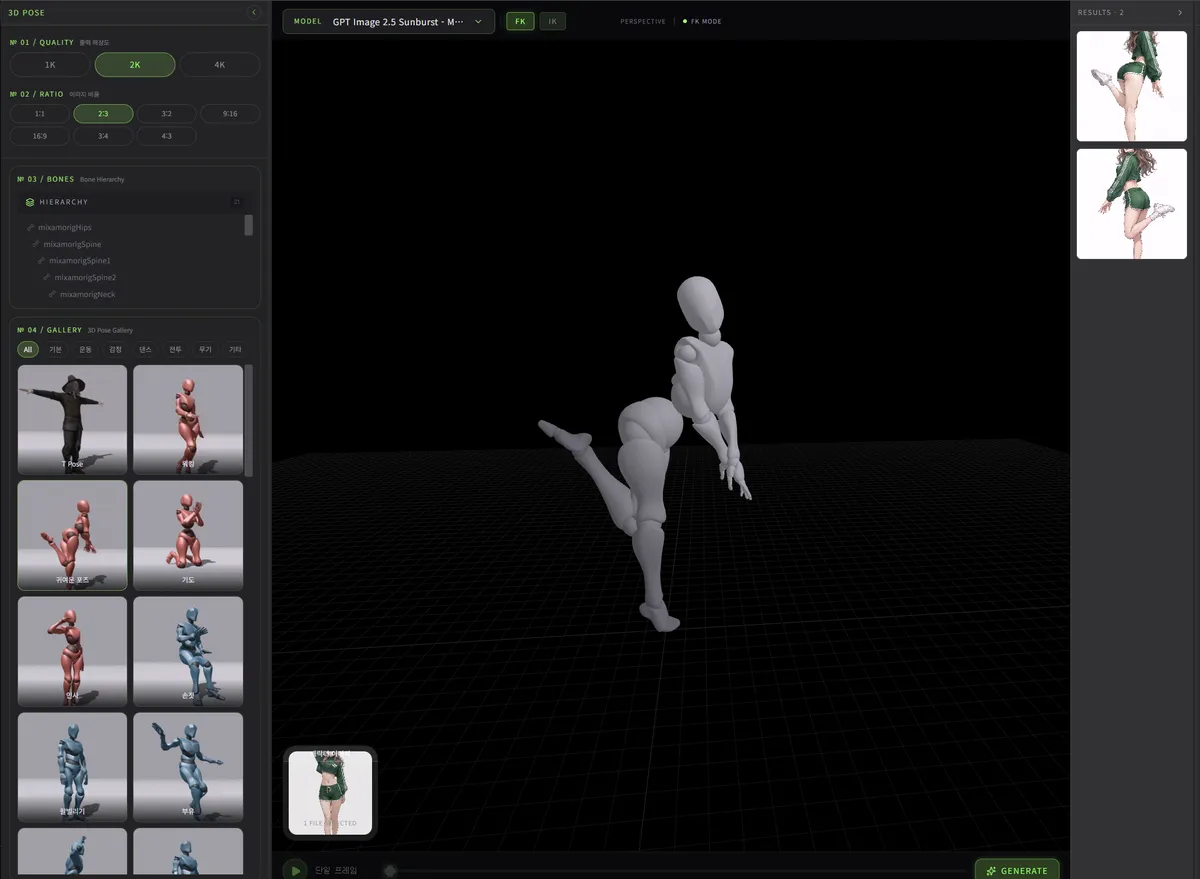1200x879 pixels.
Task: Select 2K quality
Action: [135, 65]
